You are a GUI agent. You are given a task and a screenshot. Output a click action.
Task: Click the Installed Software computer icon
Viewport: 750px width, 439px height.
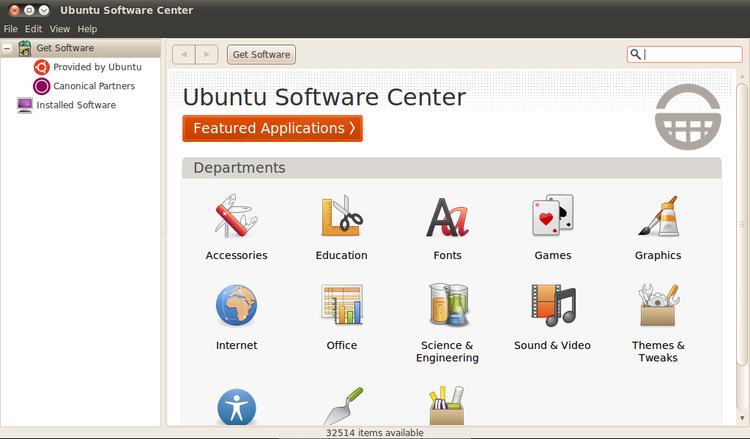[24, 105]
